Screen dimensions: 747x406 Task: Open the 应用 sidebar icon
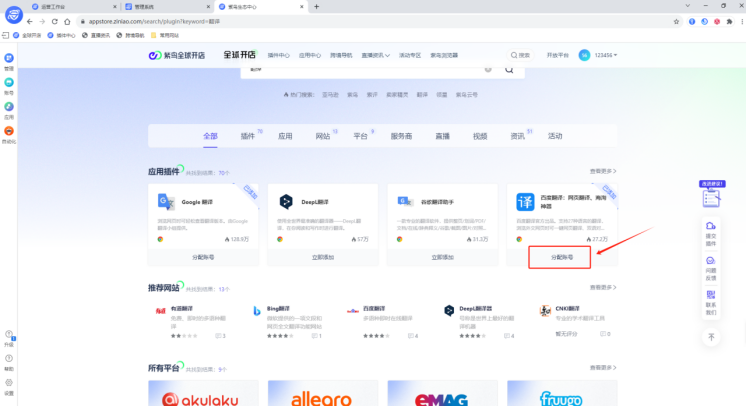[9, 107]
